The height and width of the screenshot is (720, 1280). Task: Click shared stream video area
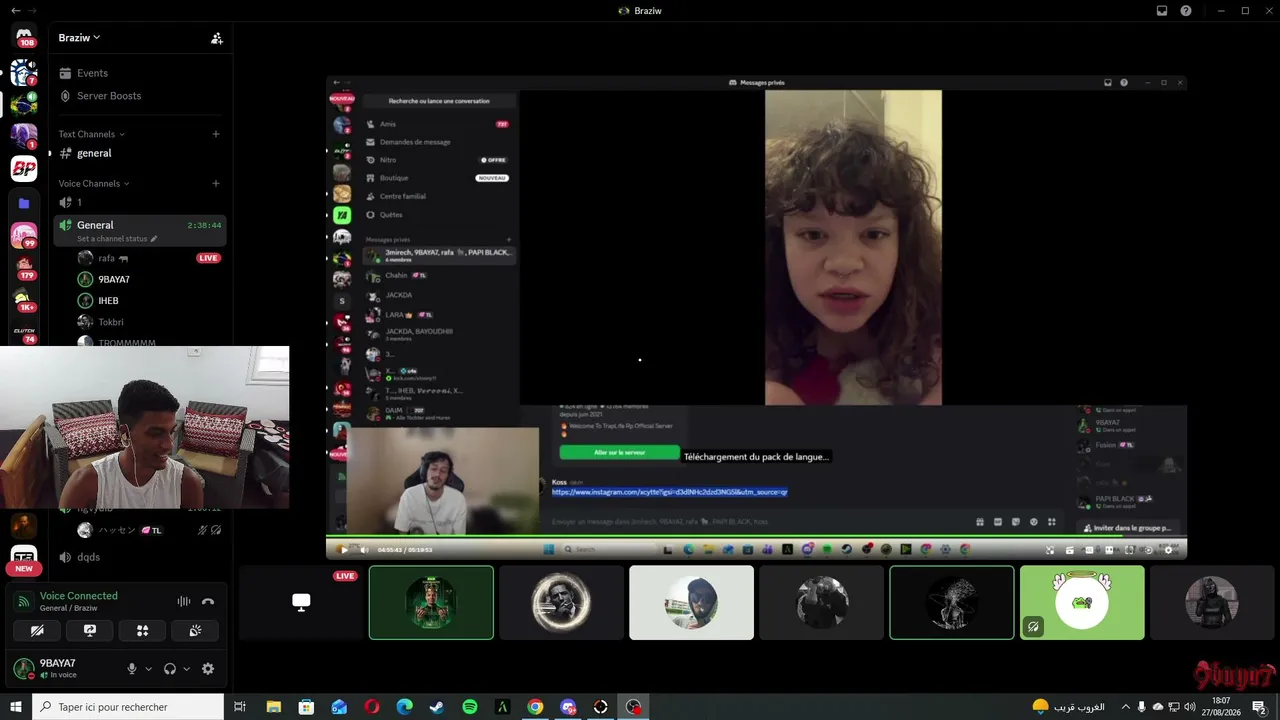click(x=756, y=317)
